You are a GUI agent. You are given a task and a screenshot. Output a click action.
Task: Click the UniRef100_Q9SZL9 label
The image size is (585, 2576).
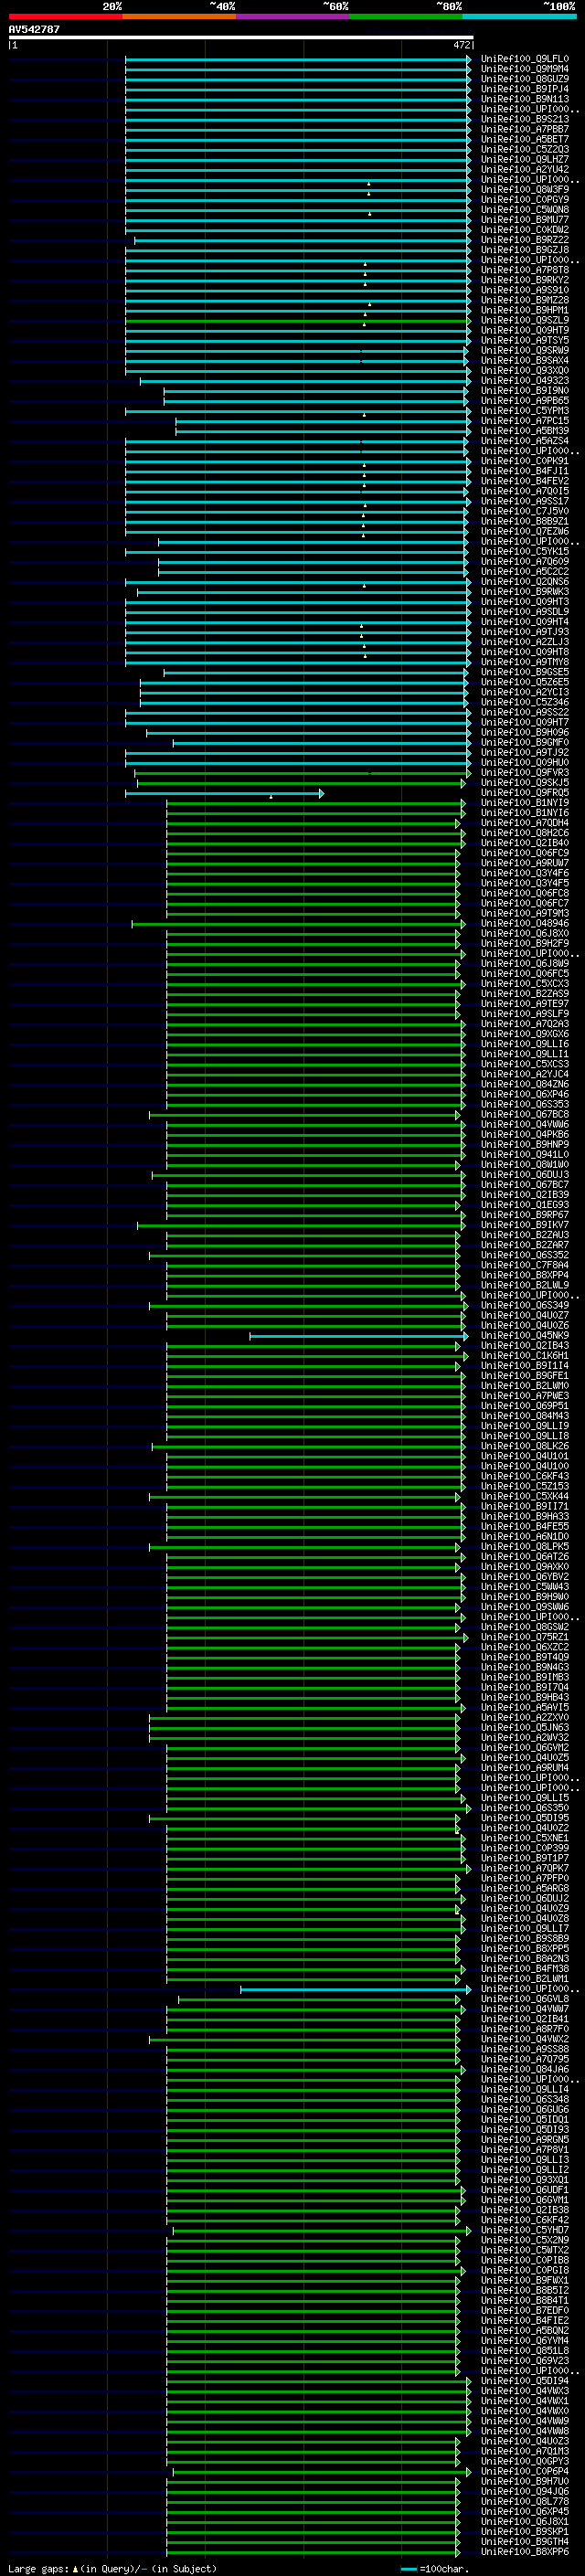(x=525, y=320)
